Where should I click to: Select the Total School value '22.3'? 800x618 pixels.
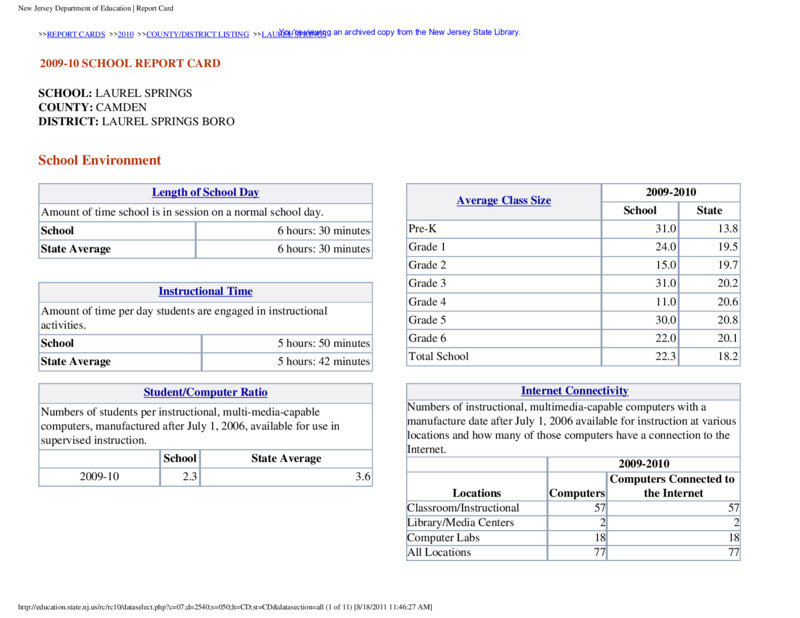[666, 357]
